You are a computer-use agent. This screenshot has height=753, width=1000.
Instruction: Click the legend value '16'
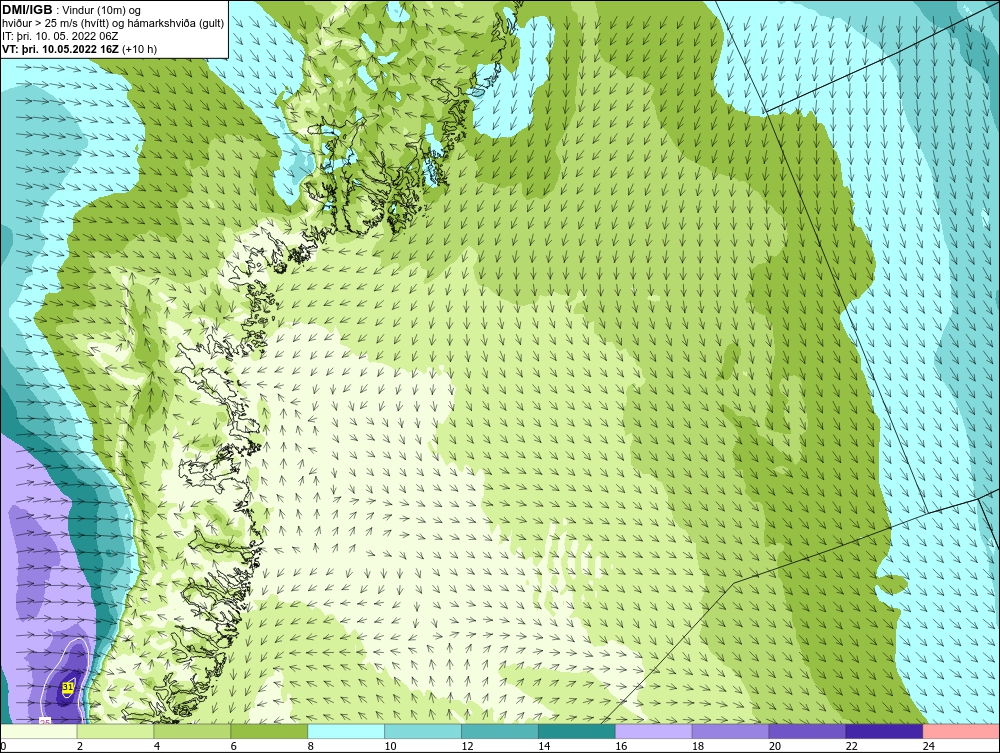tap(621, 746)
